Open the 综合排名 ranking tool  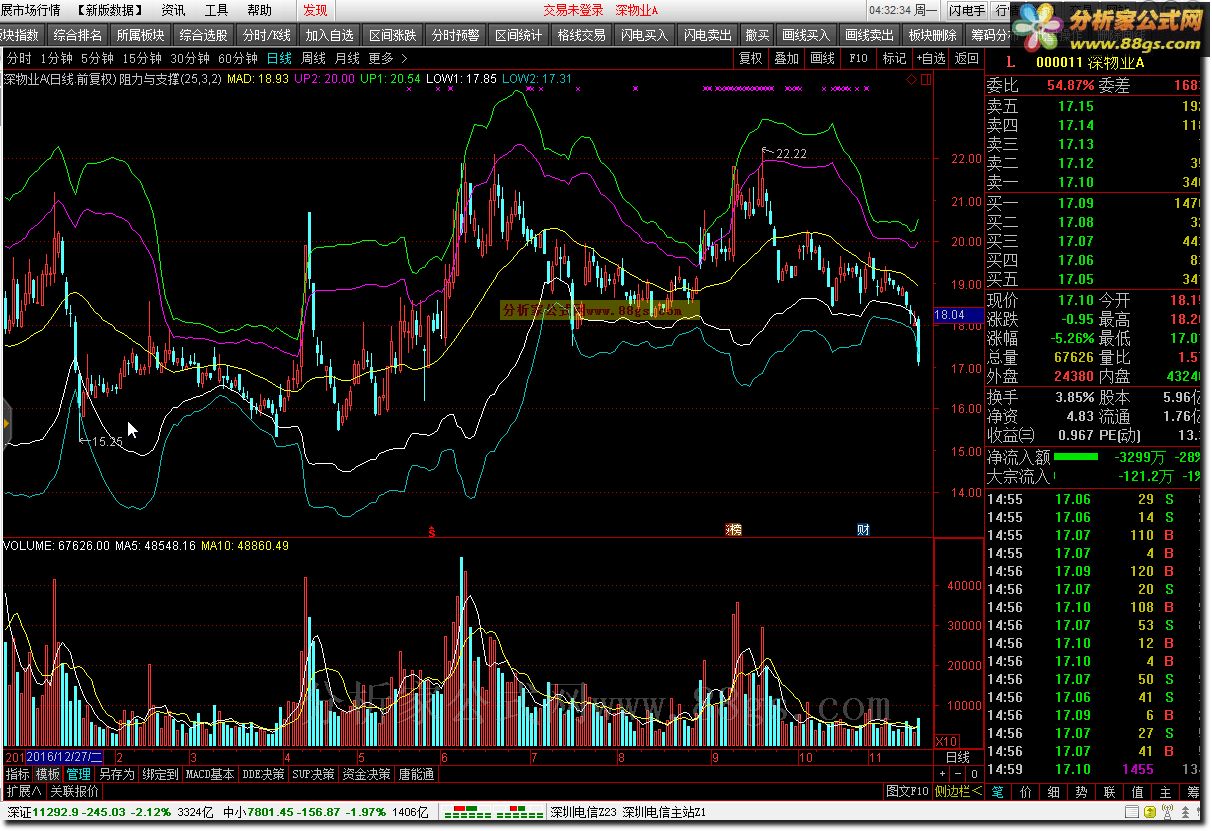pyautogui.click(x=78, y=35)
